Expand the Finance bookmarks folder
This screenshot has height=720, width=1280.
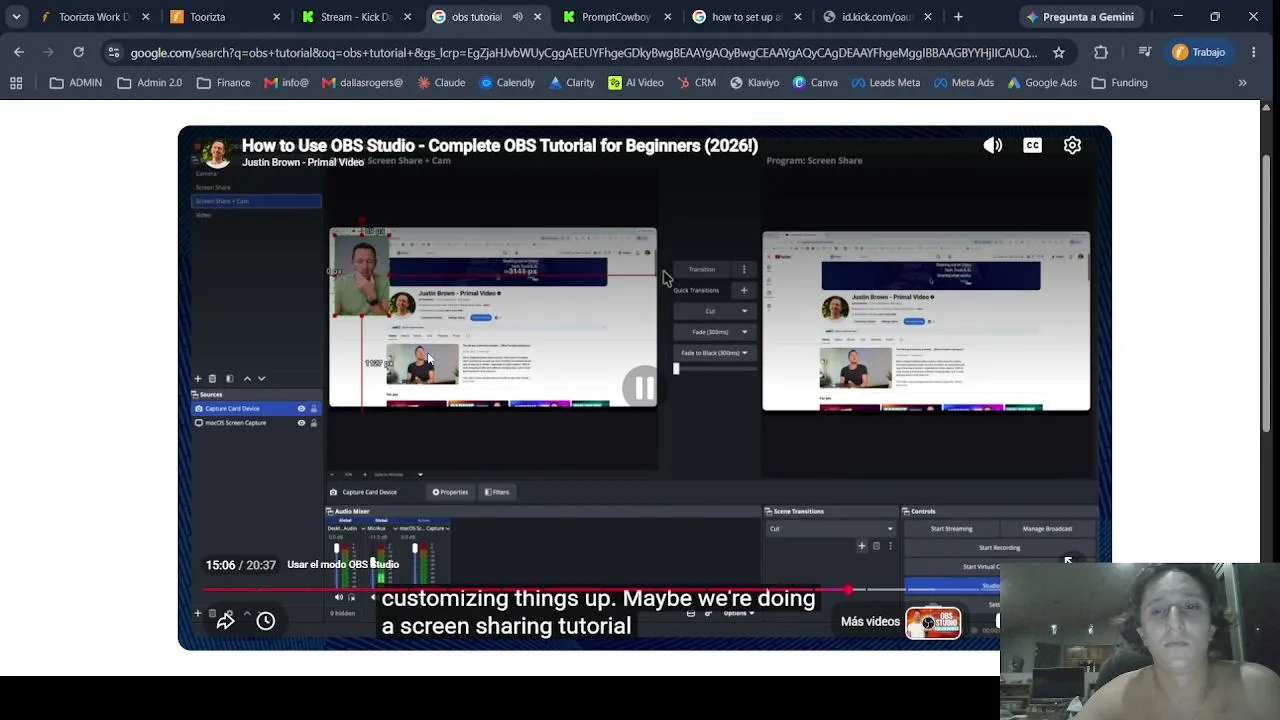click(x=224, y=83)
